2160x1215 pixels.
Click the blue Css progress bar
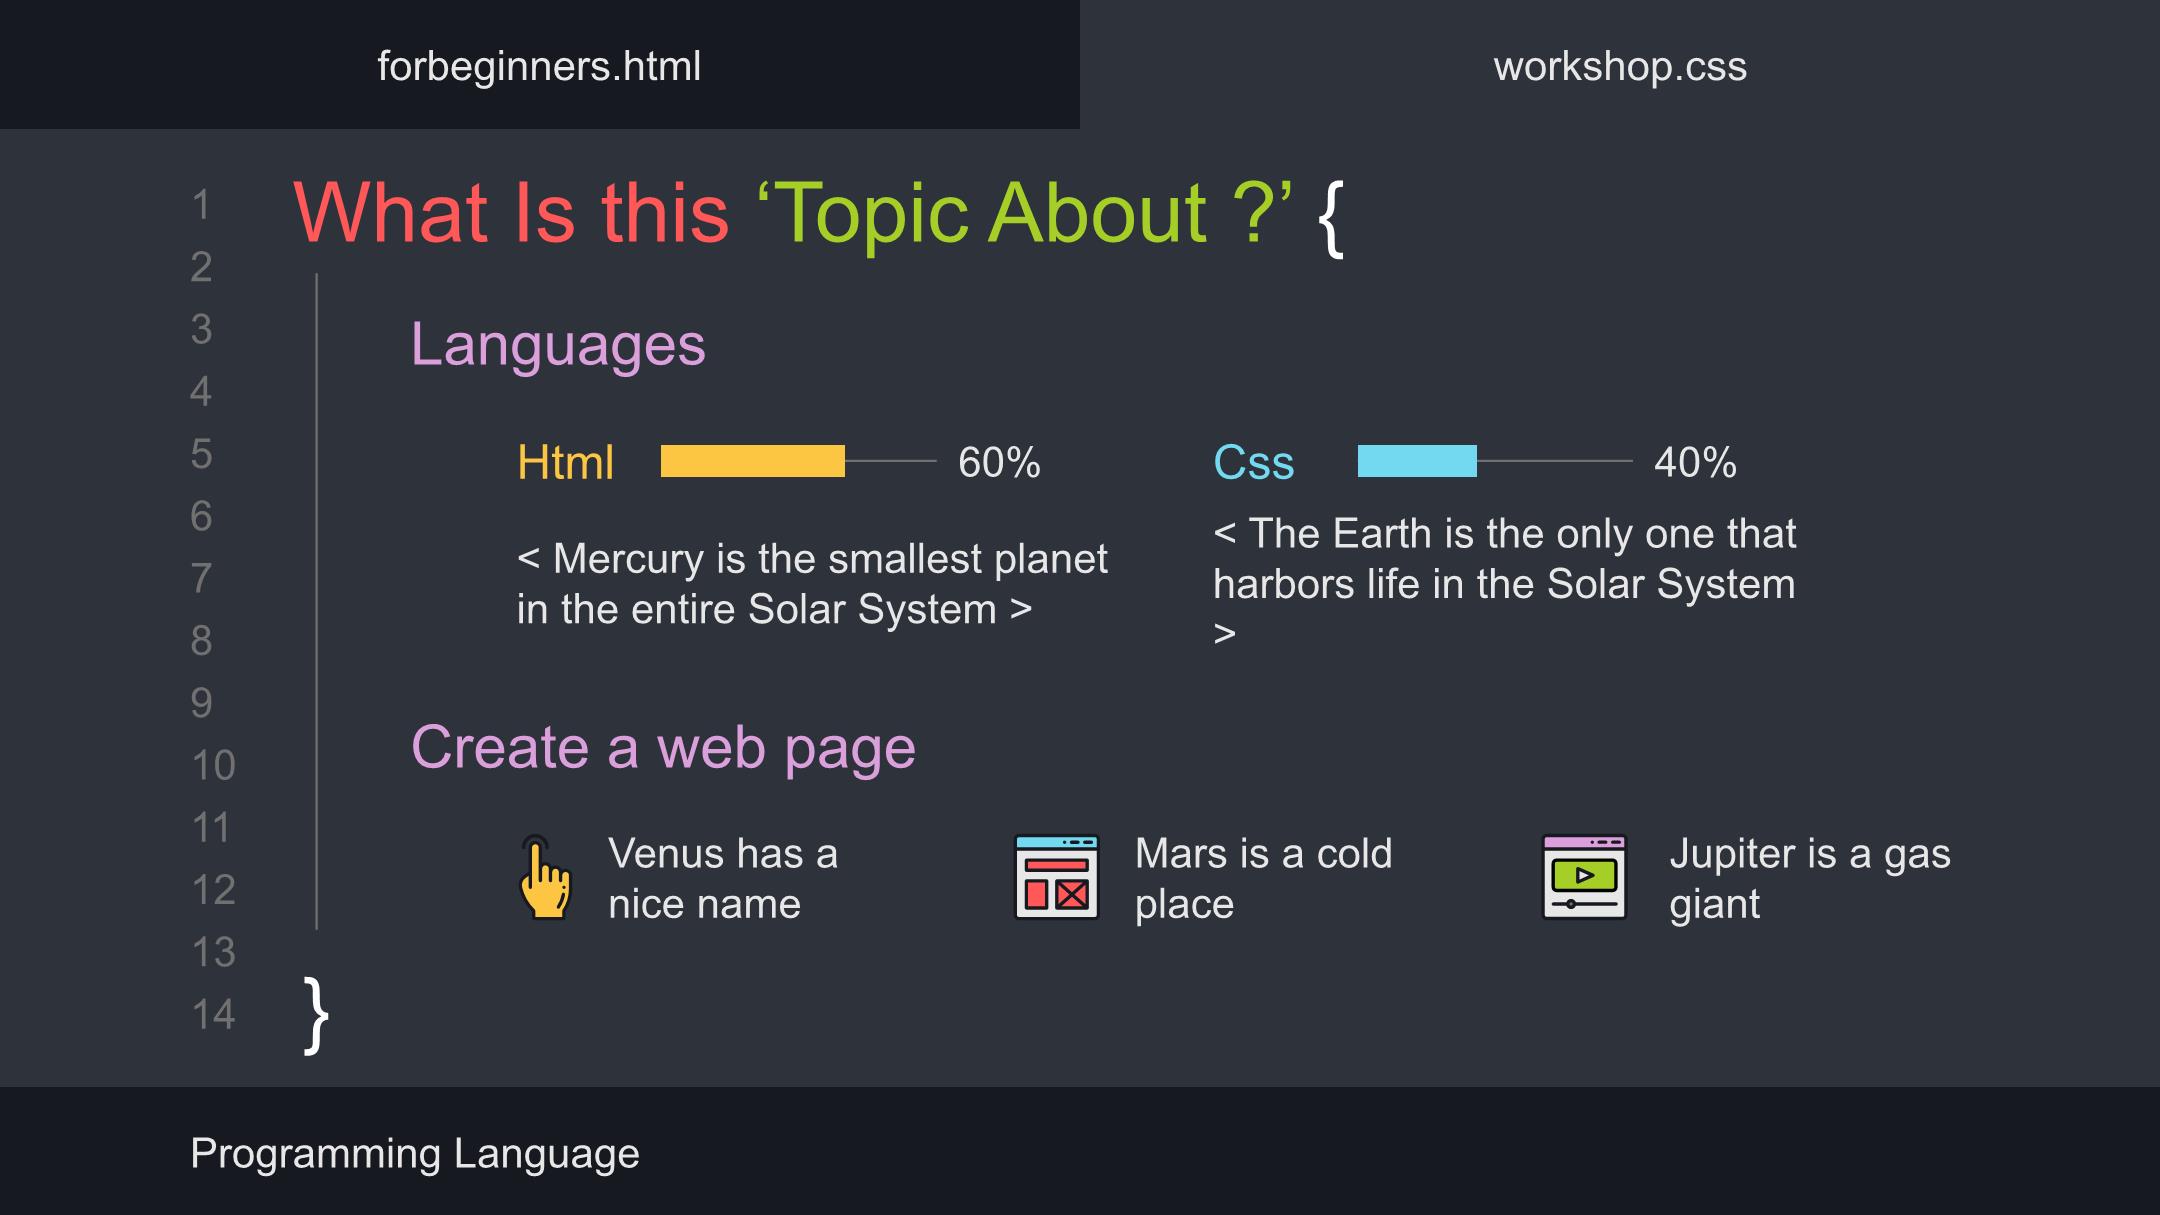tap(1417, 461)
